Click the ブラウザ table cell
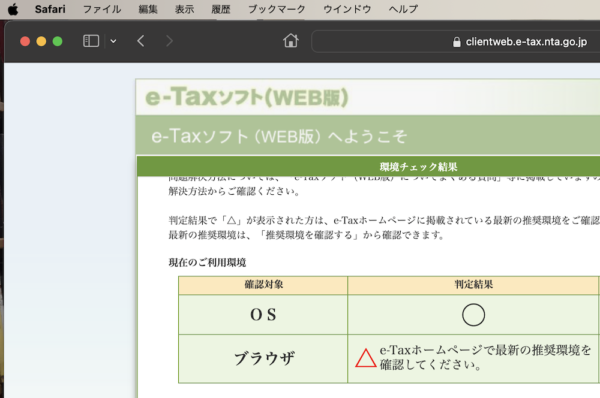600x398 pixels. click(263, 359)
